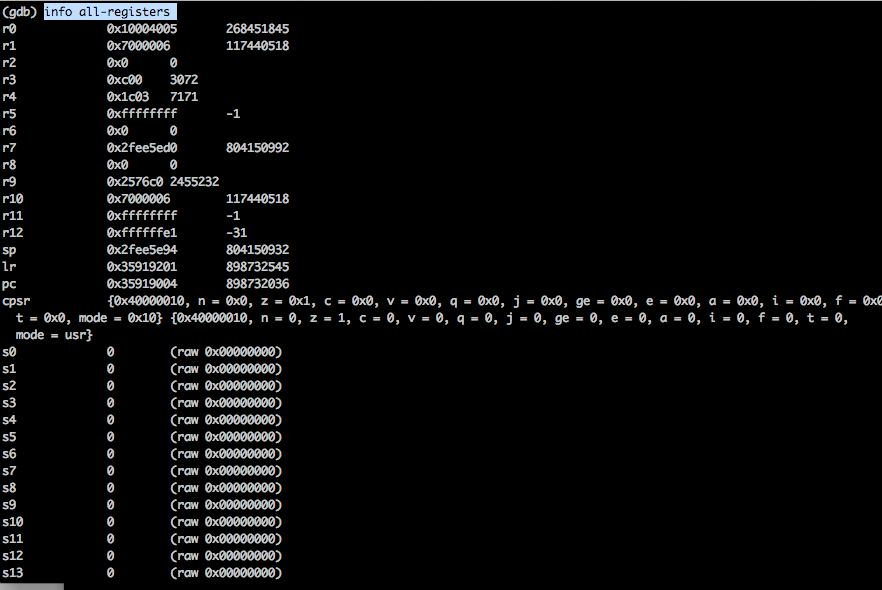This screenshot has width=882, height=590.
Task: Click the s0 register name
Action: (10, 352)
